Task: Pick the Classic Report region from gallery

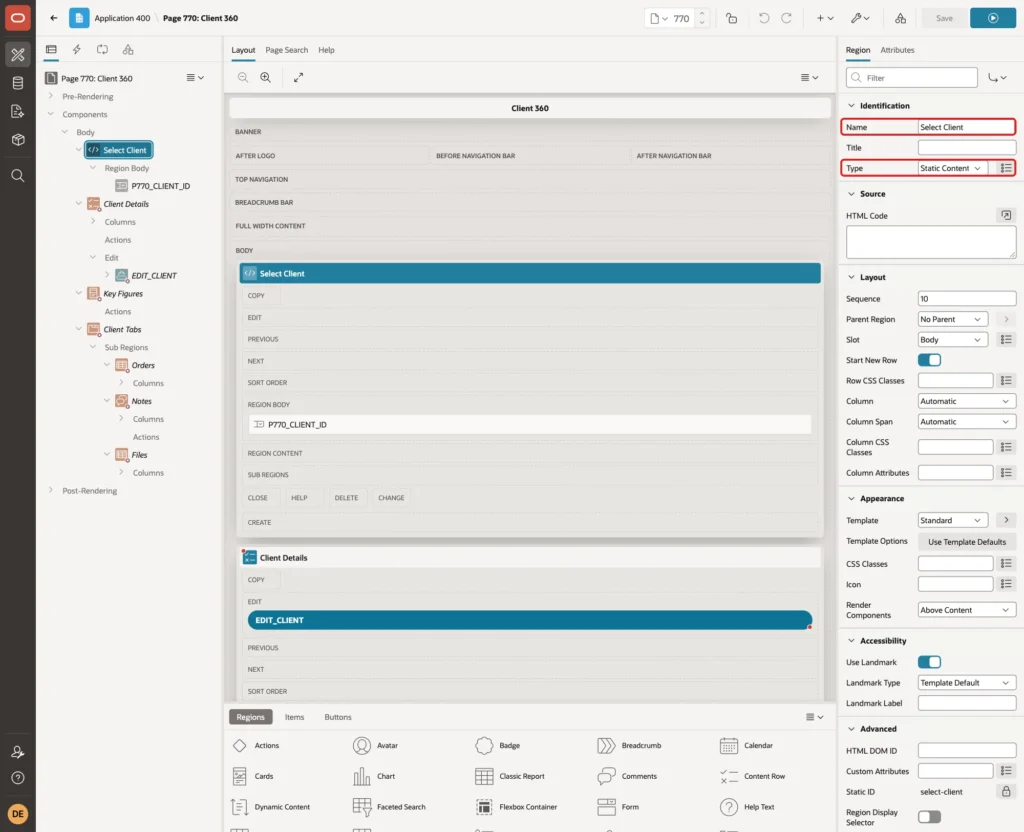Action: (x=510, y=776)
